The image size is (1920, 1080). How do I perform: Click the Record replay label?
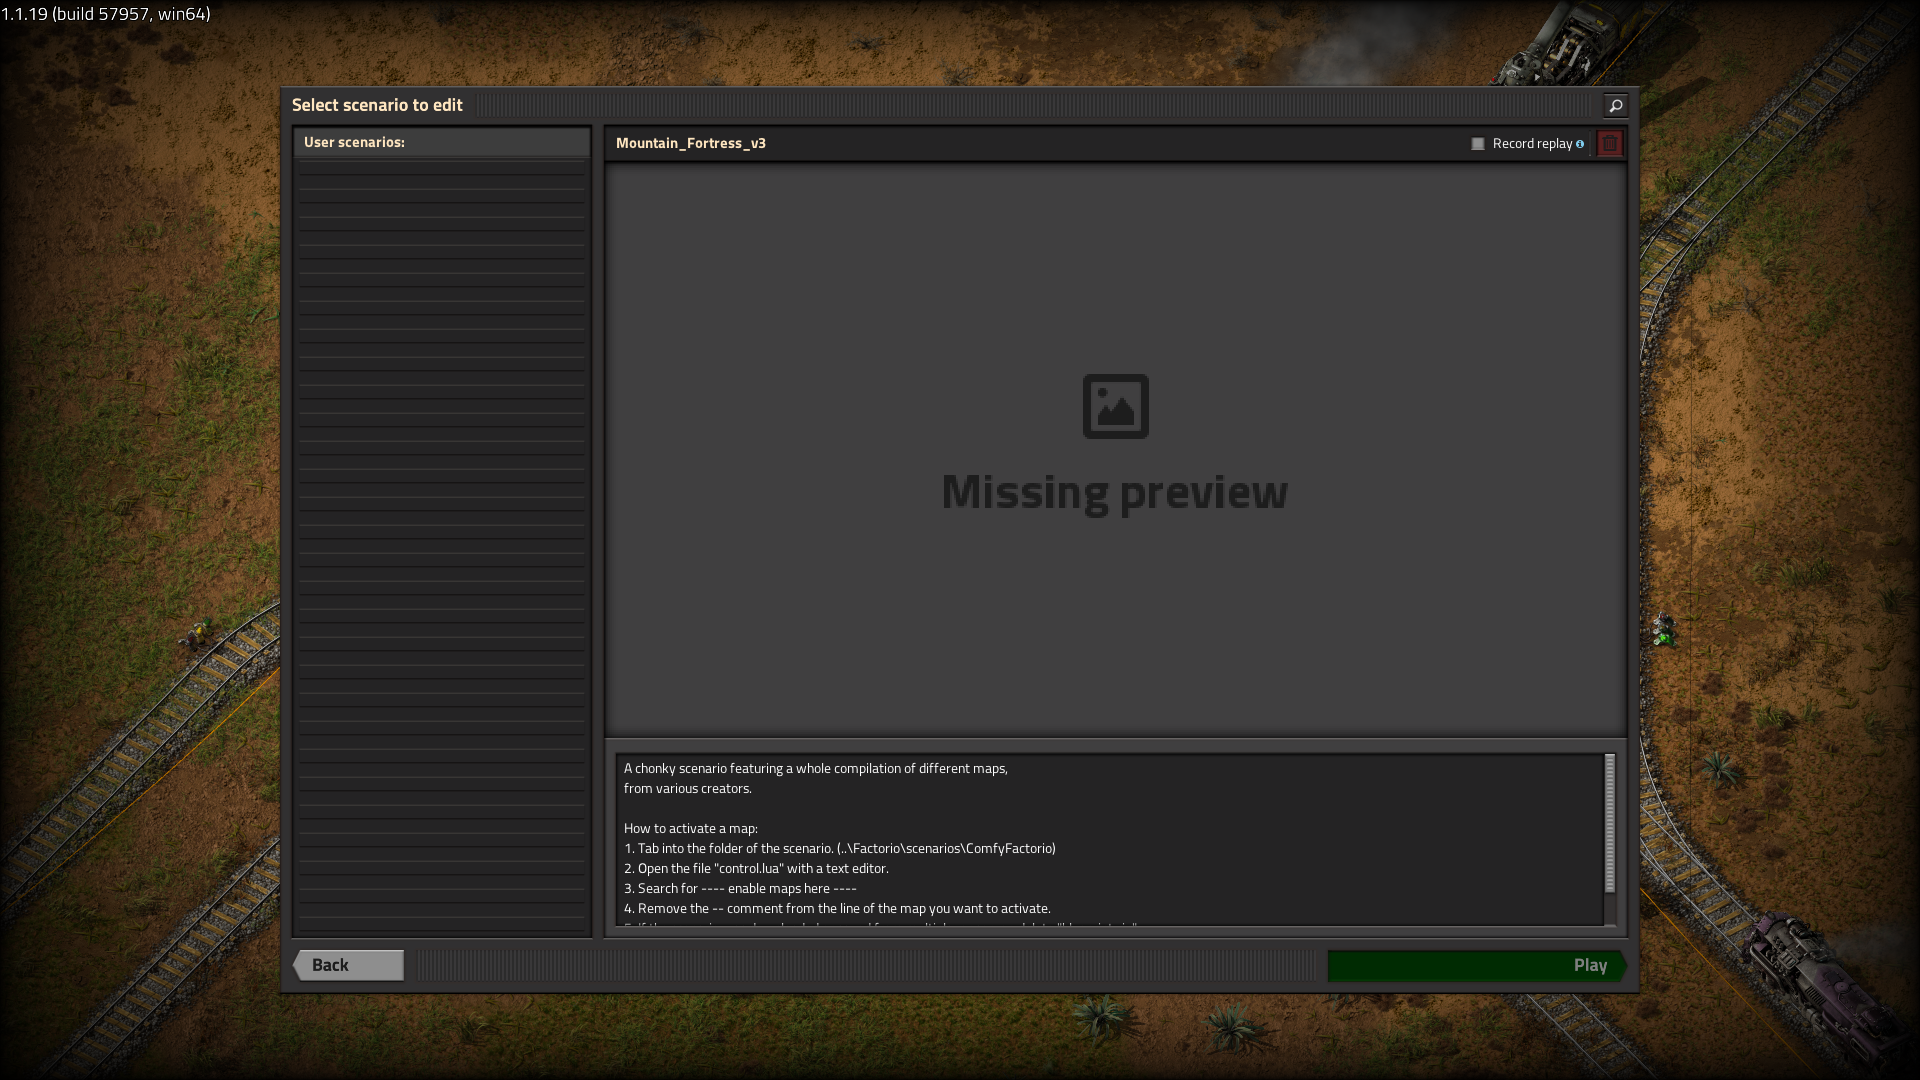click(1532, 144)
